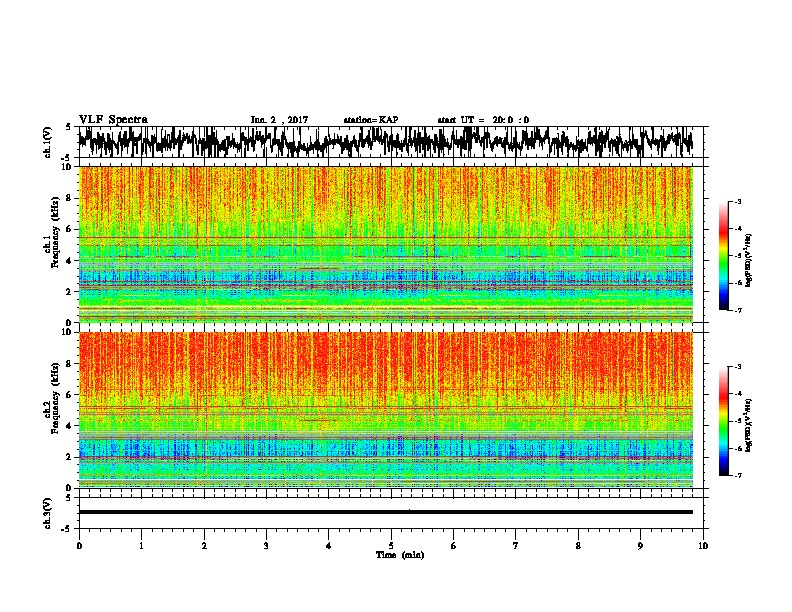Click the ch.2 Frequency (kHz) axis label
This screenshot has width=792, height=612.
(x=52, y=399)
